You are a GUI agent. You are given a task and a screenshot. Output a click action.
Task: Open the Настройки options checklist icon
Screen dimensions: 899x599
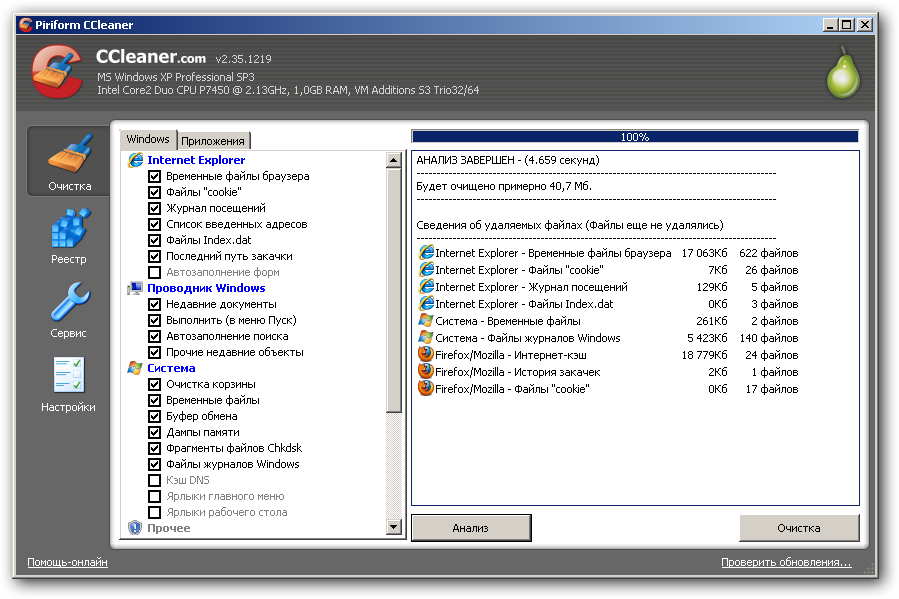point(69,375)
